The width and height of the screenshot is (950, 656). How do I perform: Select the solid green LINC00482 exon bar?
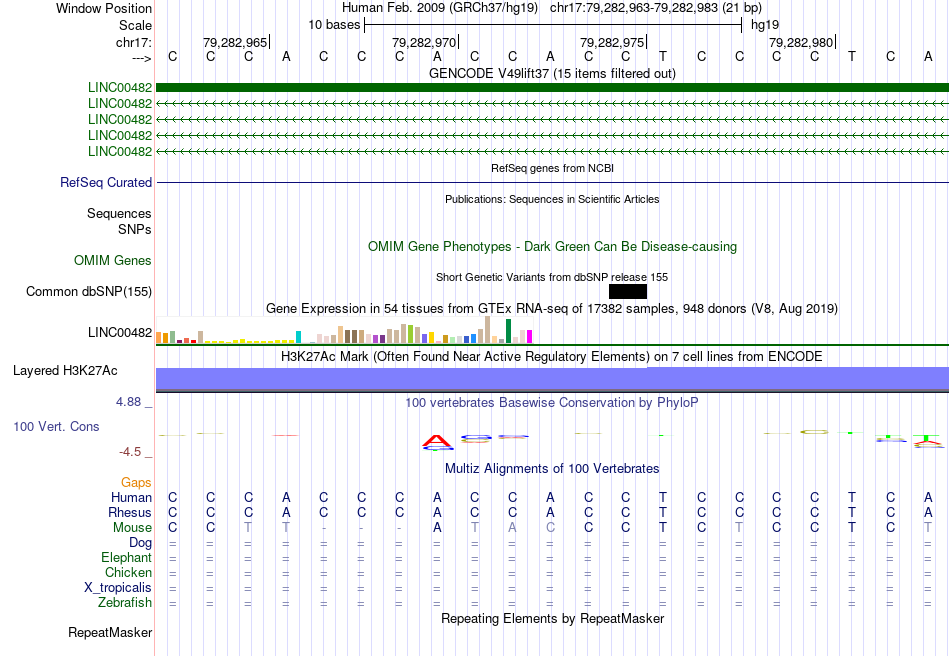click(x=552, y=88)
